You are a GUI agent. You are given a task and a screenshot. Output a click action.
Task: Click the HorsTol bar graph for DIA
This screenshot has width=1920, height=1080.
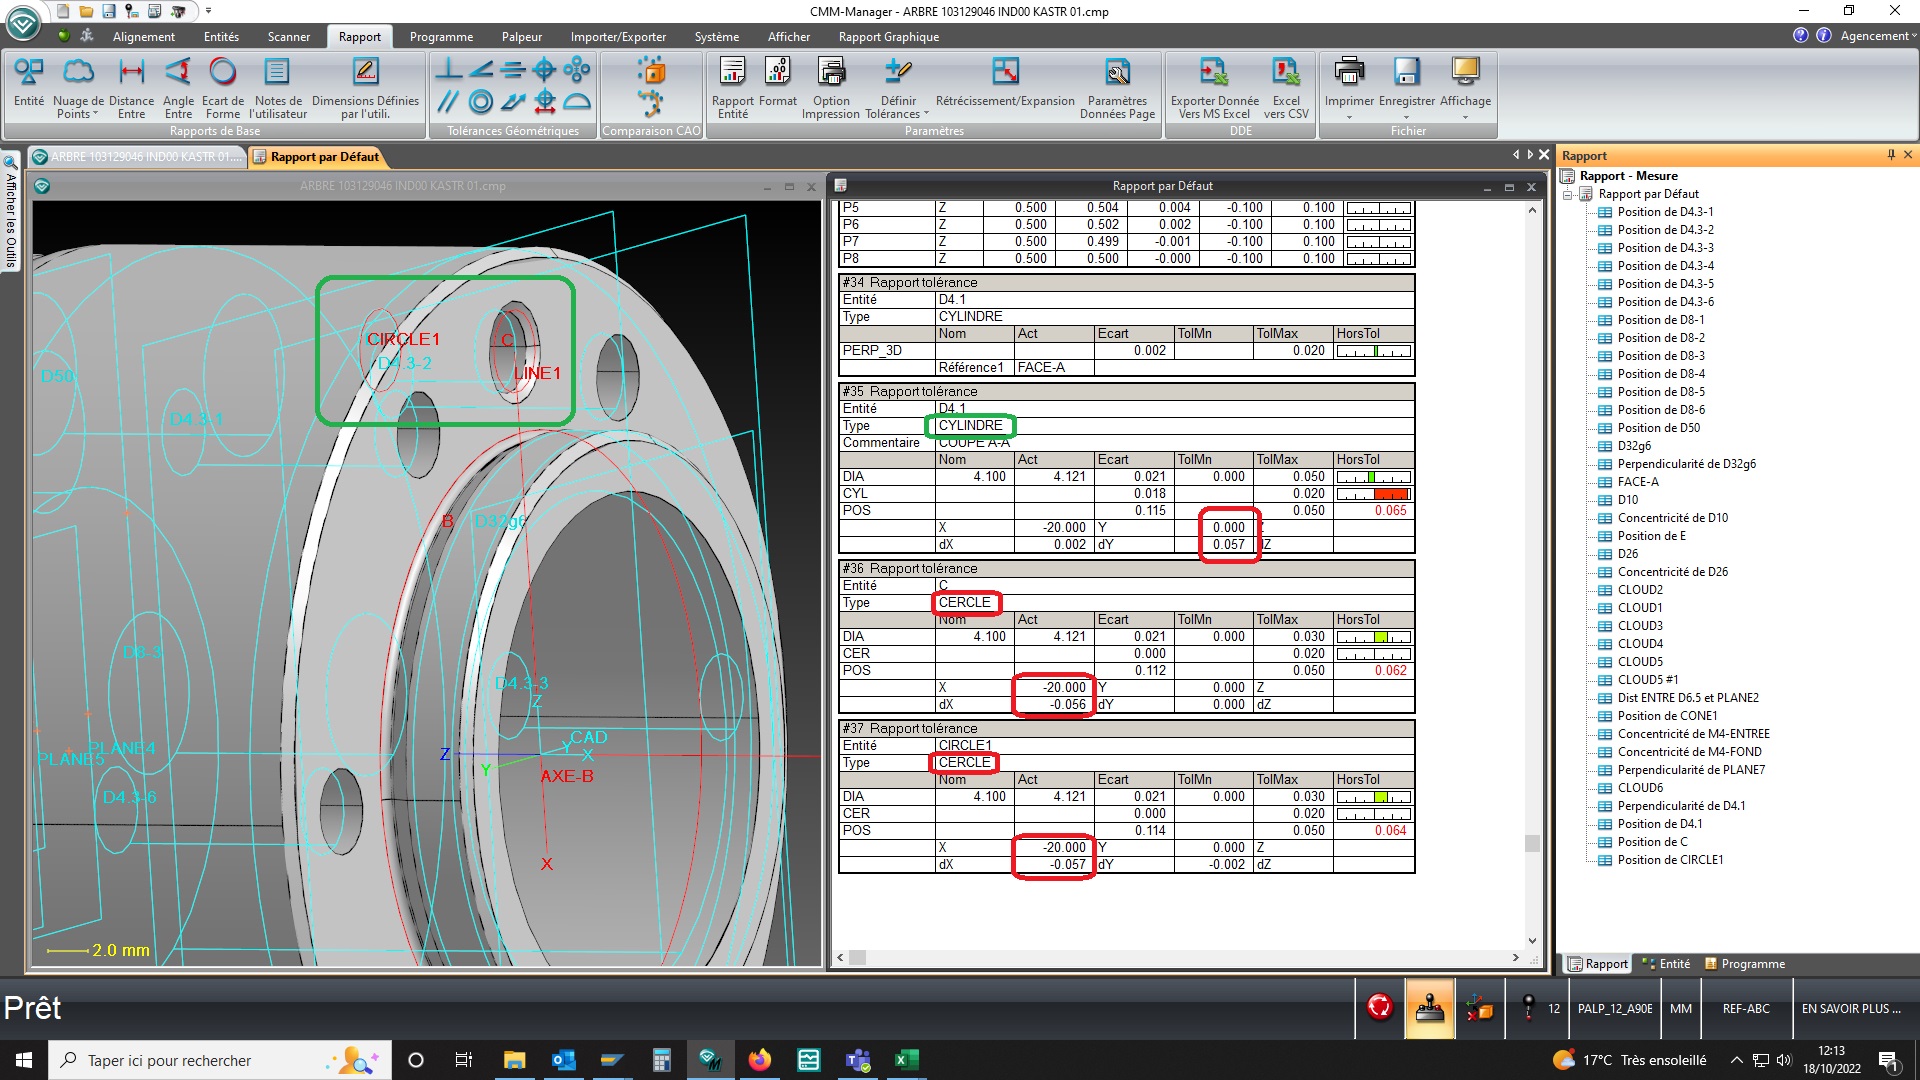(x=1378, y=477)
